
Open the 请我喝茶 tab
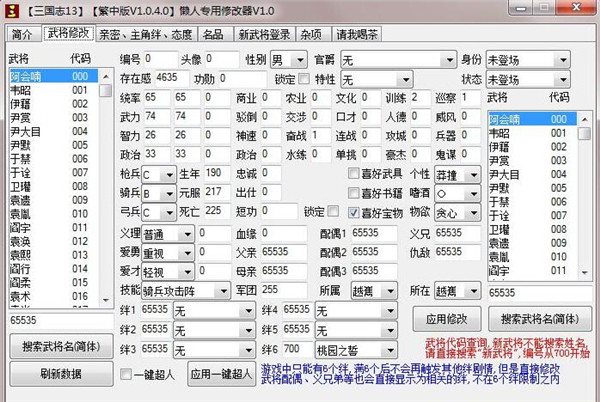click(357, 34)
